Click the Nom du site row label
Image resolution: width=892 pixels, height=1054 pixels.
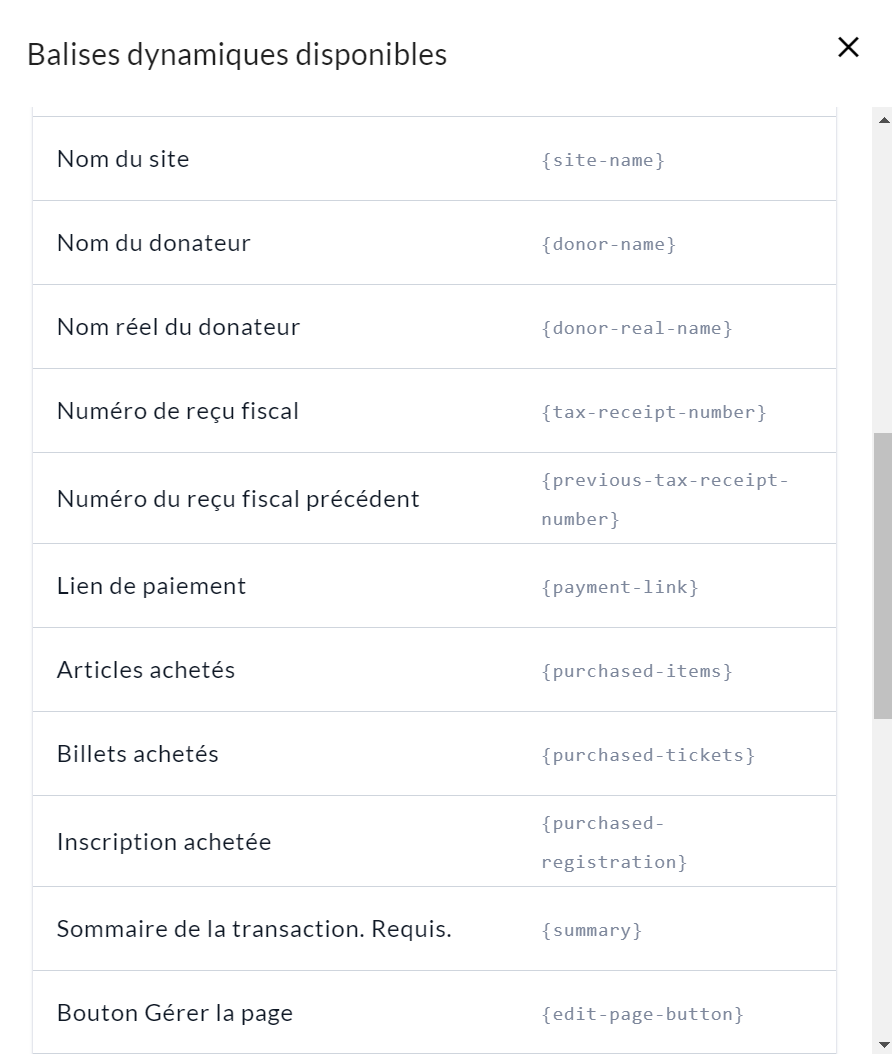[x=123, y=159]
